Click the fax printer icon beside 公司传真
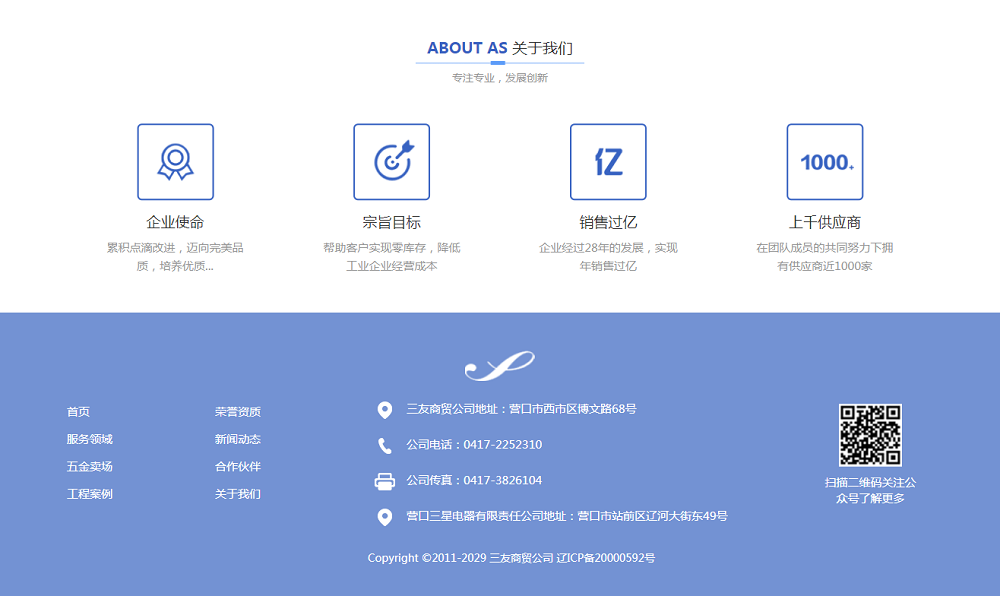The height and width of the screenshot is (596, 1000). coord(385,481)
